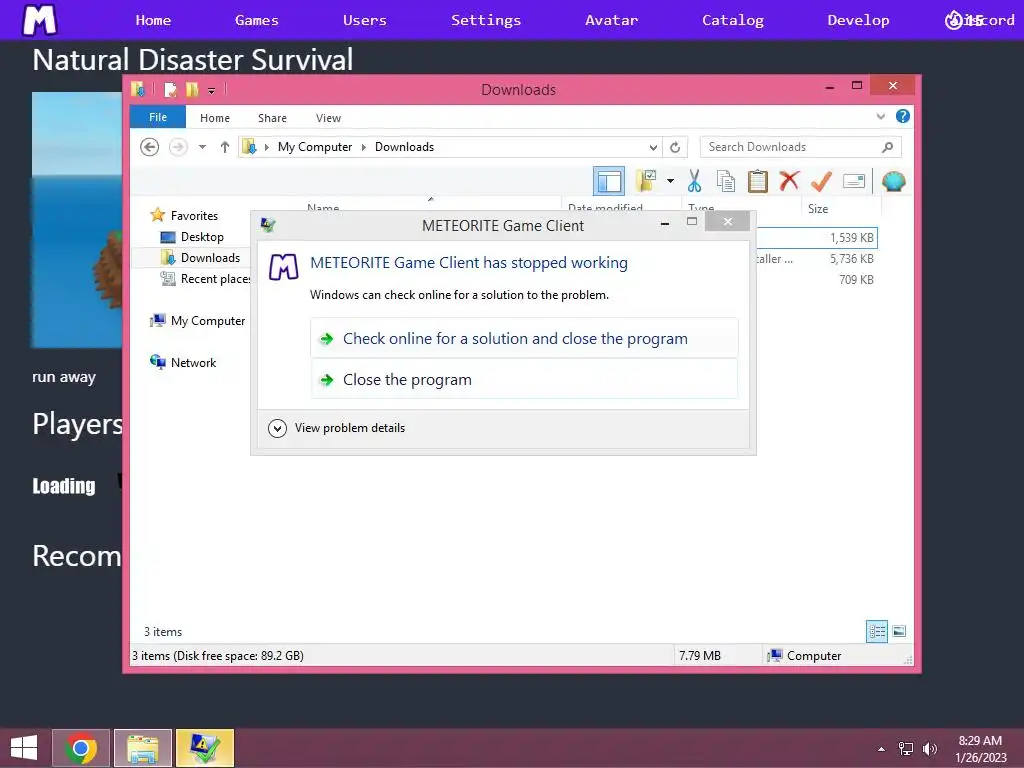Click the Back arrow in Downloads explorer
The height and width of the screenshot is (768, 1024).
(150, 147)
